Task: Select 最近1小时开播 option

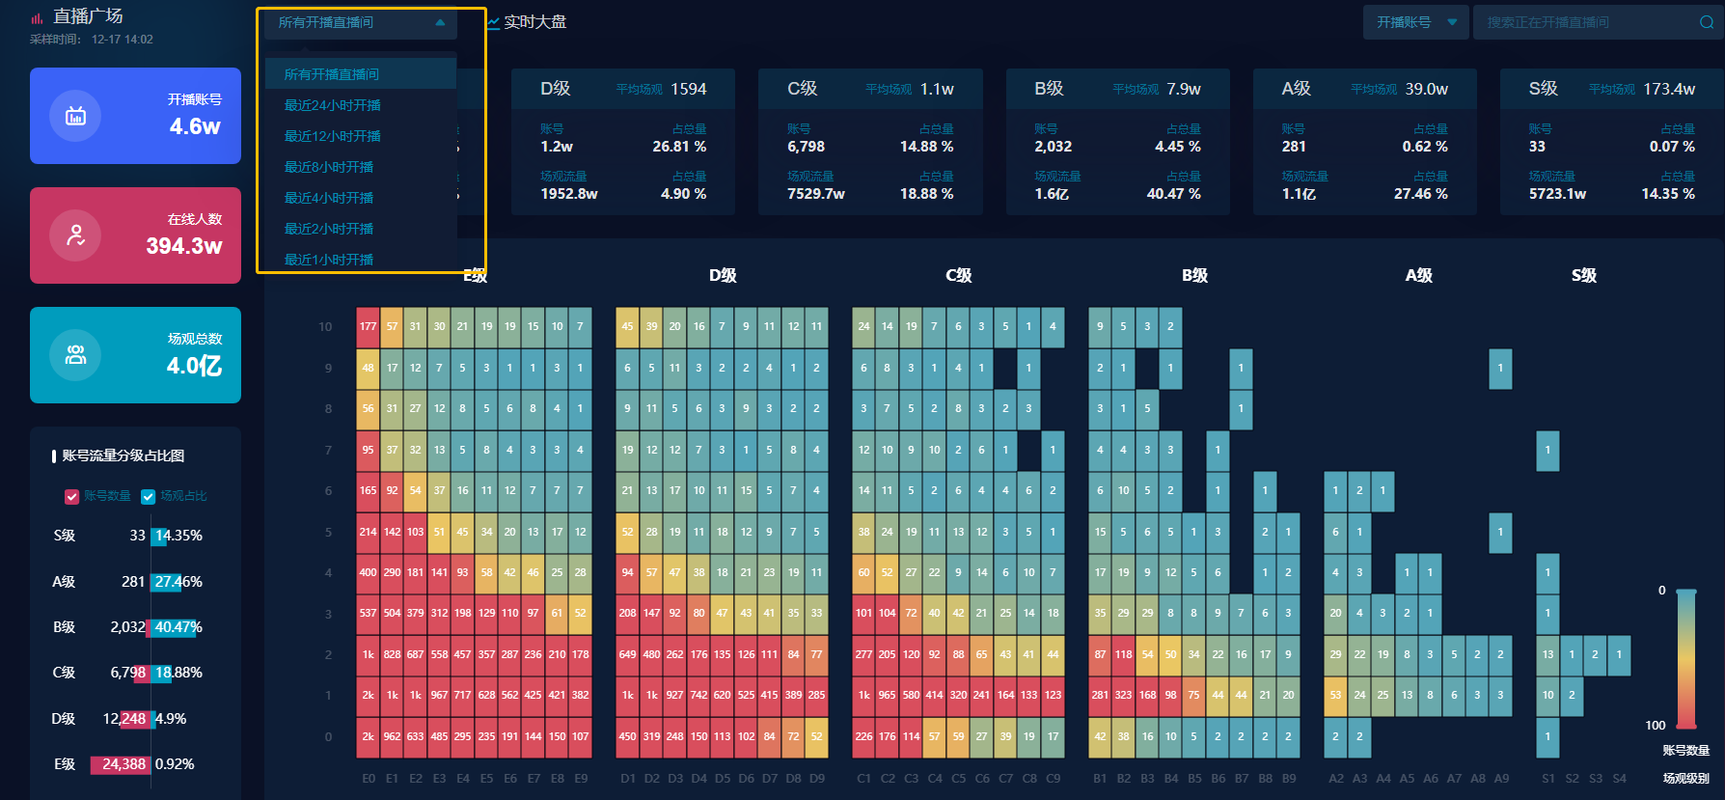Action: click(329, 259)
